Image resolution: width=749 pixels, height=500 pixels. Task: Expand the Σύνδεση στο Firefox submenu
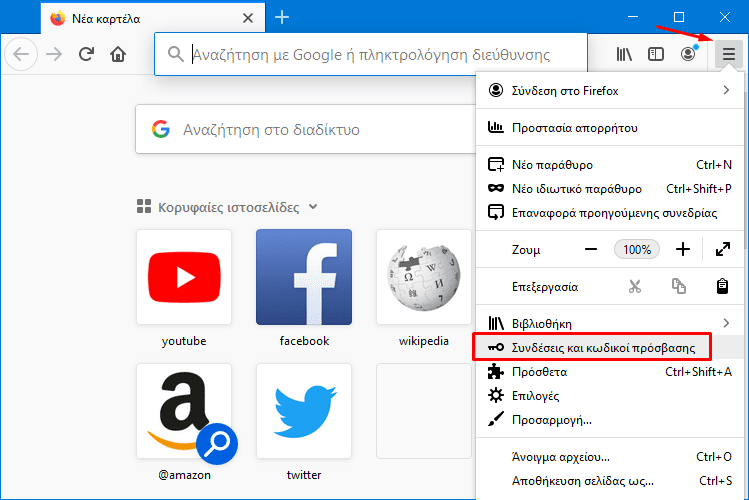[x=612, y=91]
